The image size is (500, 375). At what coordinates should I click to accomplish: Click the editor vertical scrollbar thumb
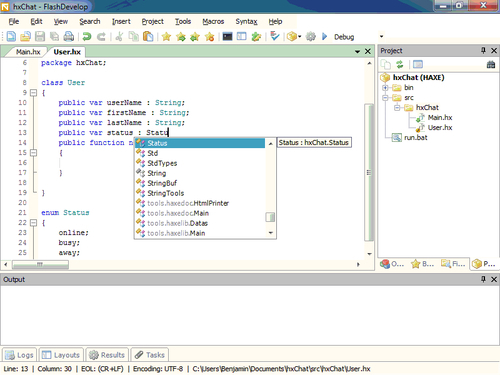point(369,172)
